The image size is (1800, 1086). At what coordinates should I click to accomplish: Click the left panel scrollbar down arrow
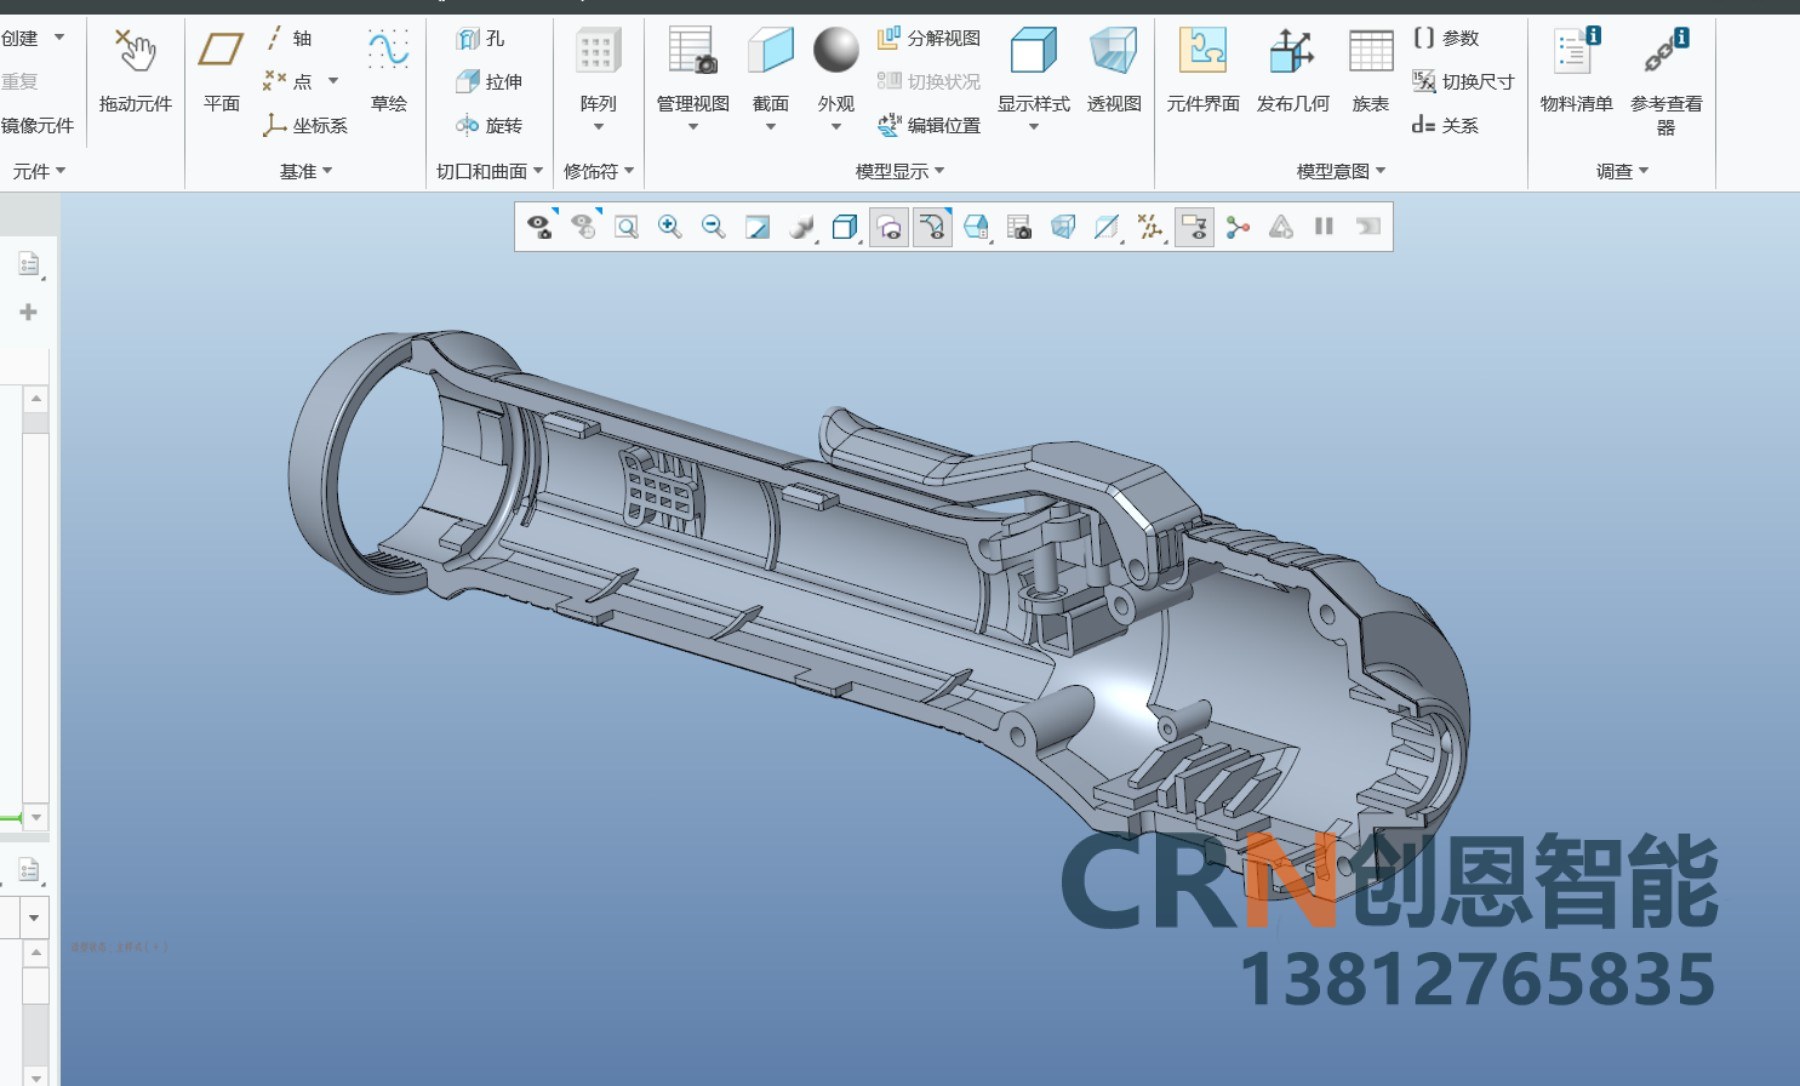point(36,817)
